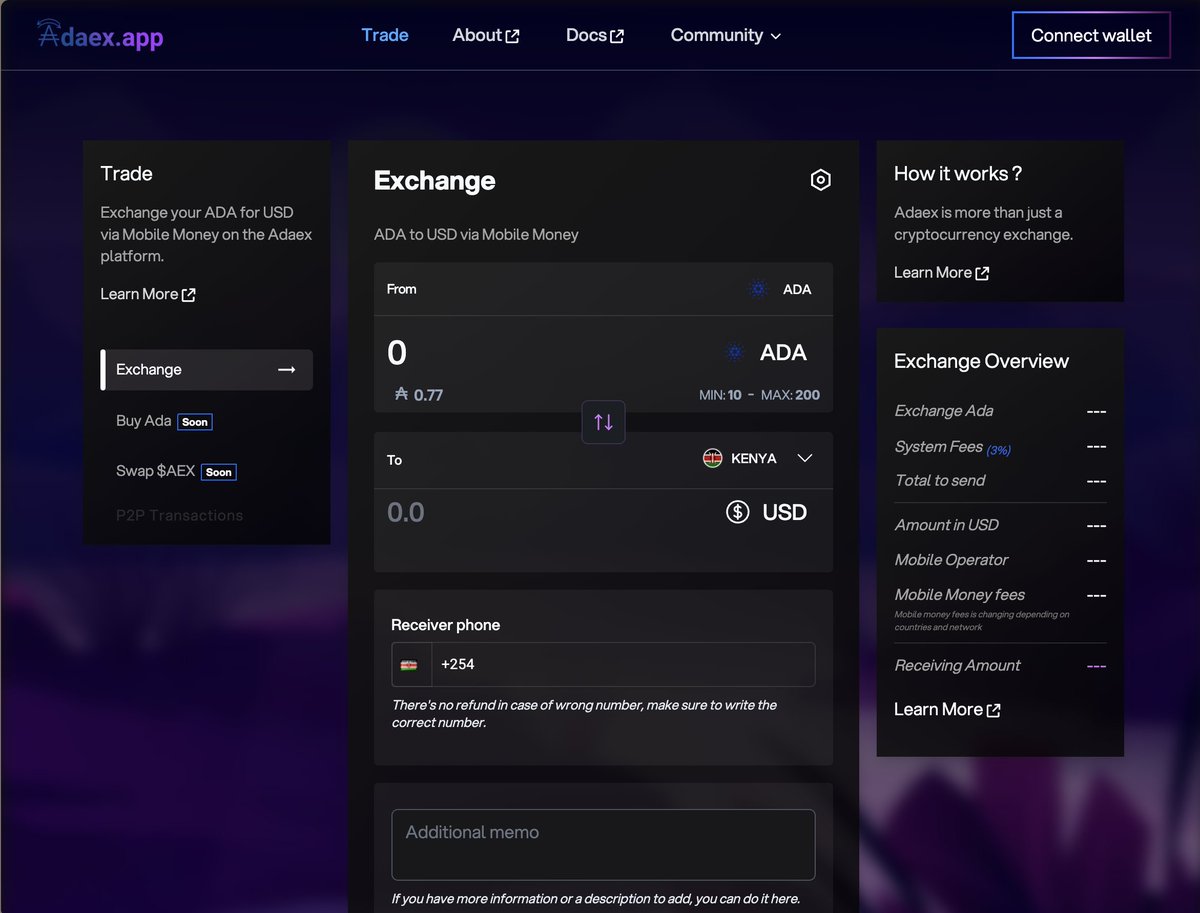Click the swap direction arrows button
Image resolution: width=1200 pixels, height=913 pixels.
(x=604, y=422)
